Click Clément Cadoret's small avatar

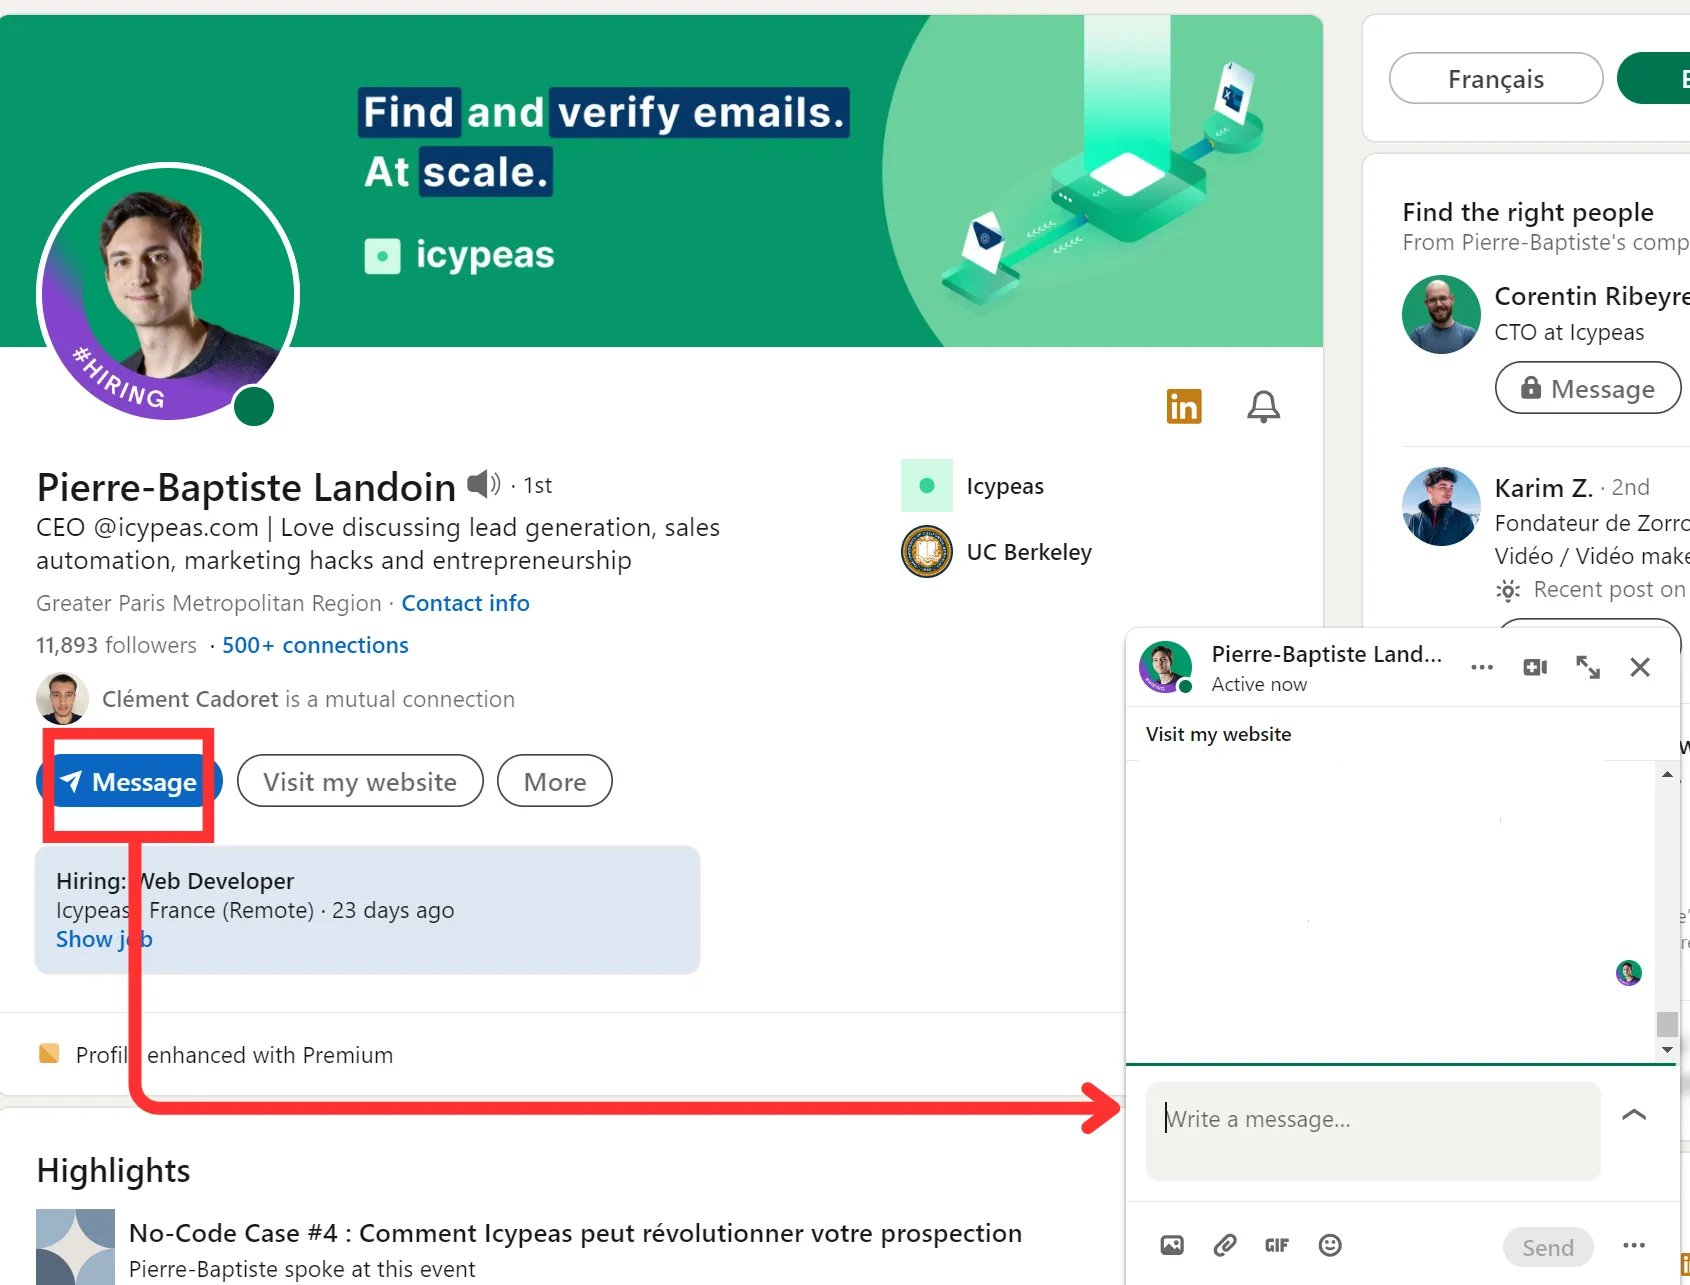tap(62, 698)
